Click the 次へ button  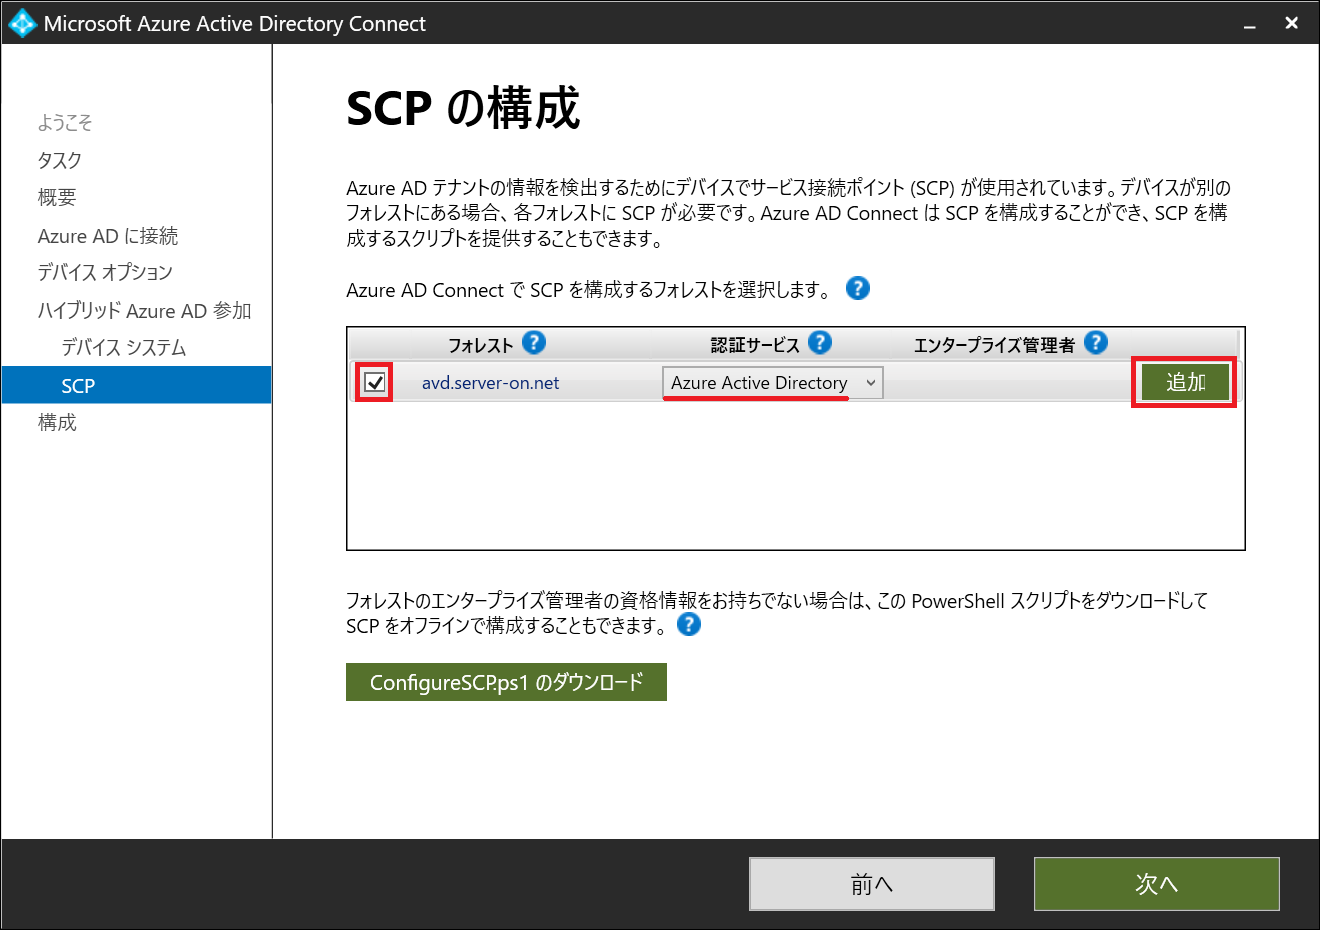tap(1156, 884)
